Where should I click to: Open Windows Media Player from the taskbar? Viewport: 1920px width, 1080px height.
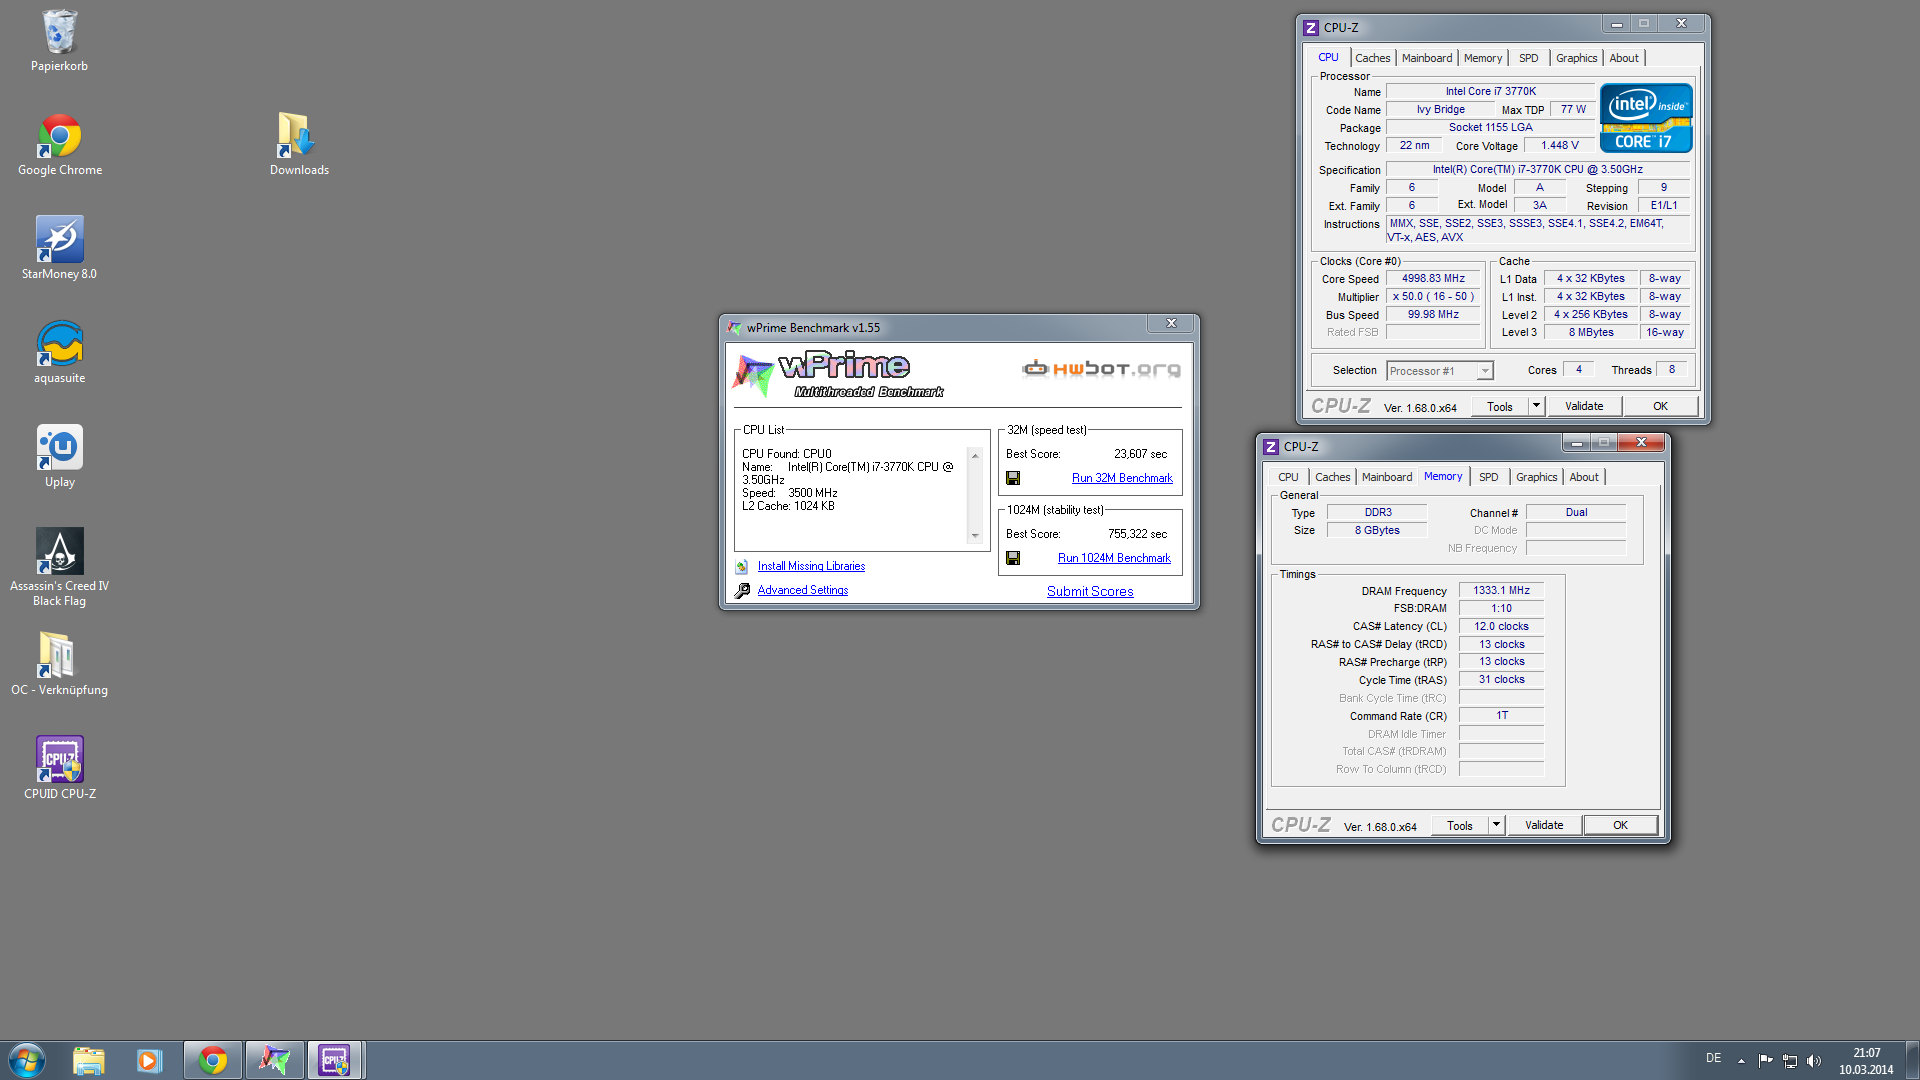[x=149, y=1060]
